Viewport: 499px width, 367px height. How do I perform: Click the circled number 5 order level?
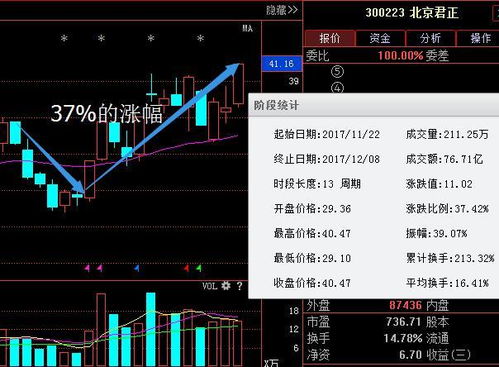[x=337, y=72]
